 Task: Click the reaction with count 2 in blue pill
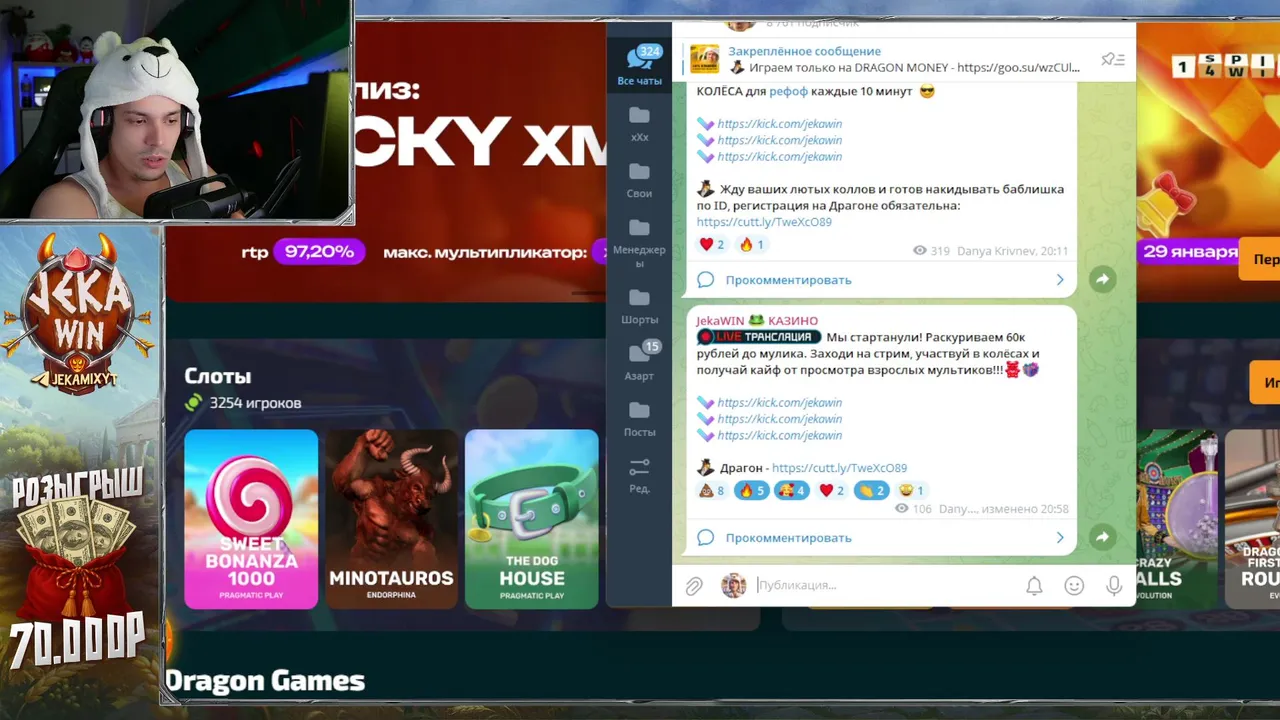click(x=871, y=490)
